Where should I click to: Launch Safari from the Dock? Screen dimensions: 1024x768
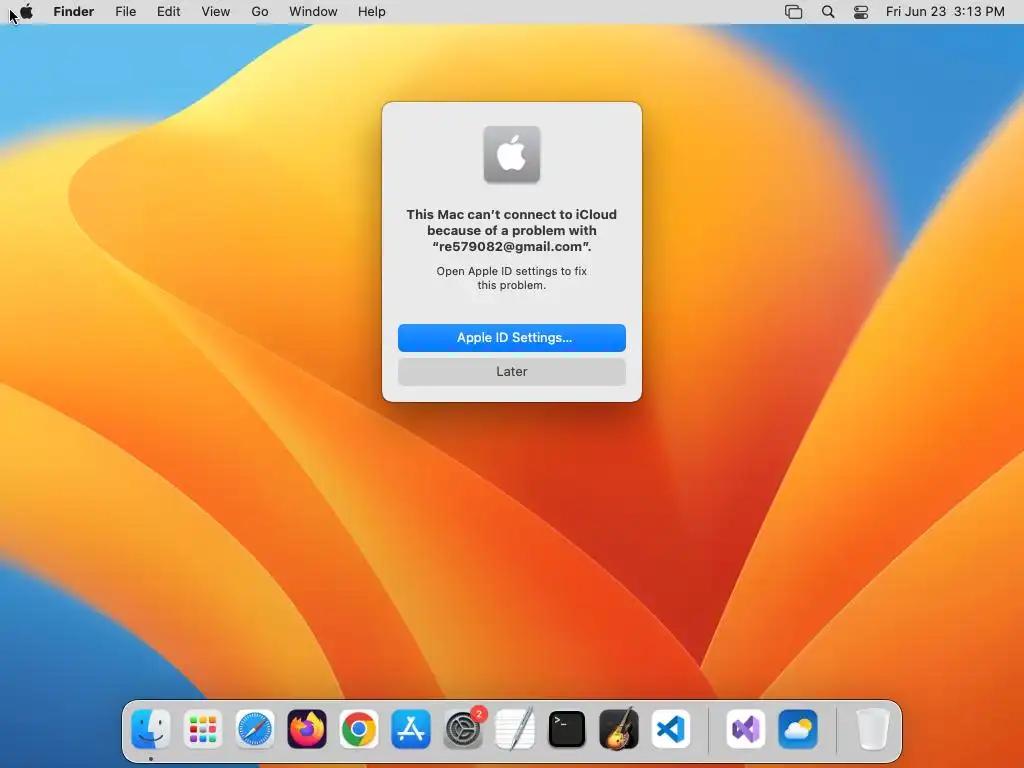click(x=255, y=729)
